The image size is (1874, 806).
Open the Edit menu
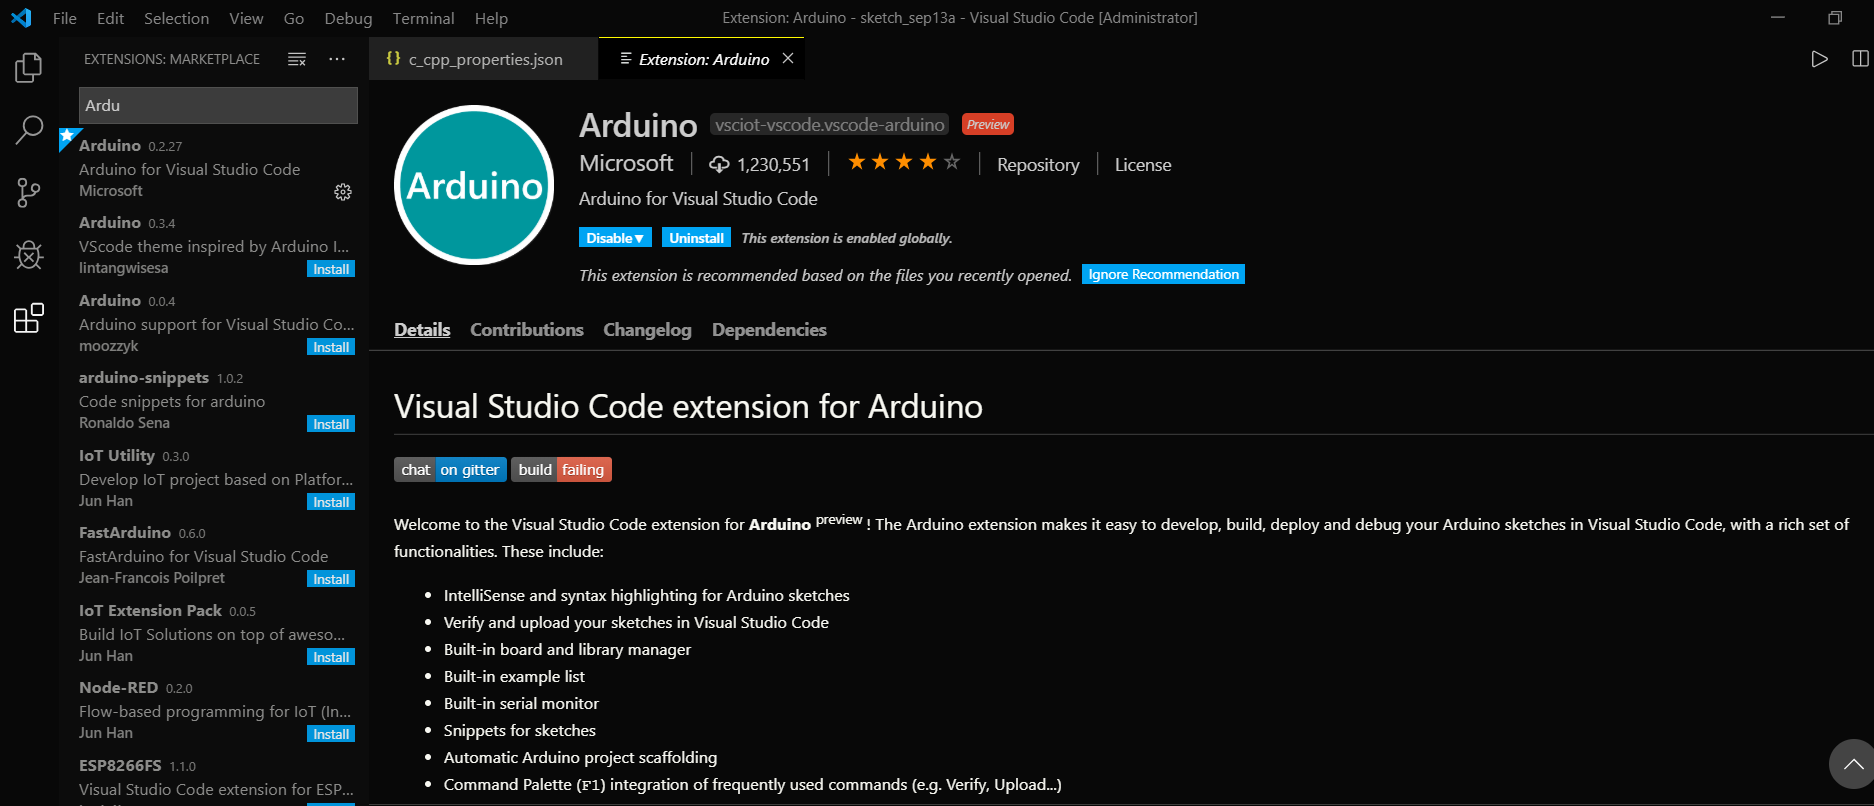click(x=111, y=18)
